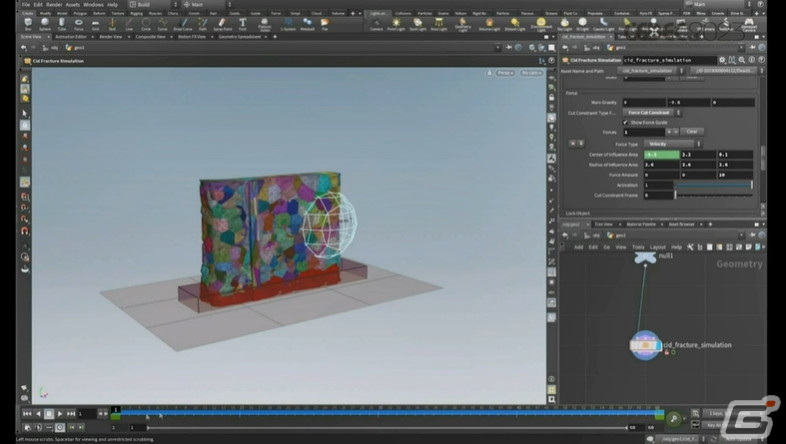This screenshot has width=786, height=444.
Task: Switch to Geometry Spreadsheet tab
Action: (240, 37)
